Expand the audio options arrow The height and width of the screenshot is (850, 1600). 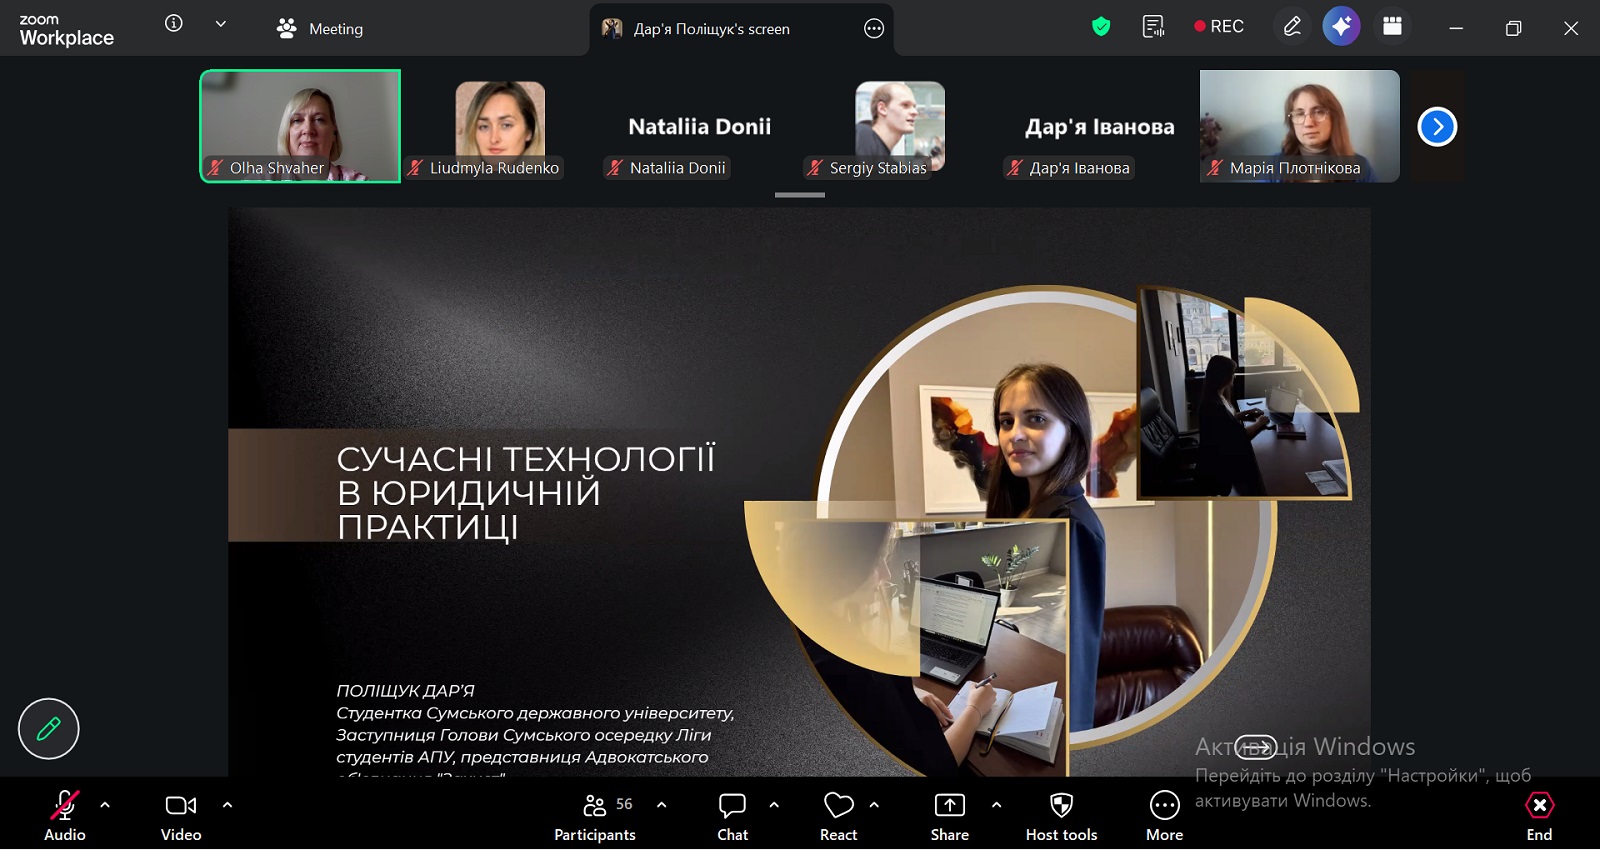coord(105,805)
